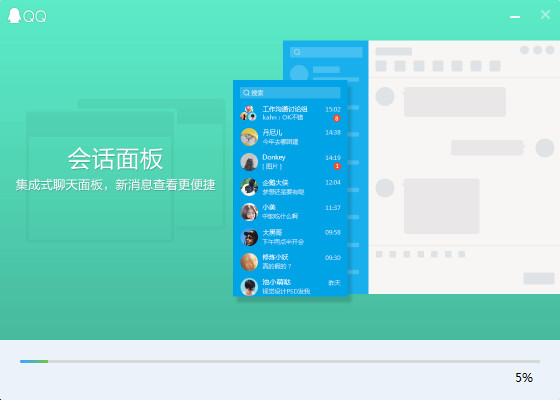Click the 集成式聊天面板 subtitle text
560x400 pixels.
click(115, 185)
